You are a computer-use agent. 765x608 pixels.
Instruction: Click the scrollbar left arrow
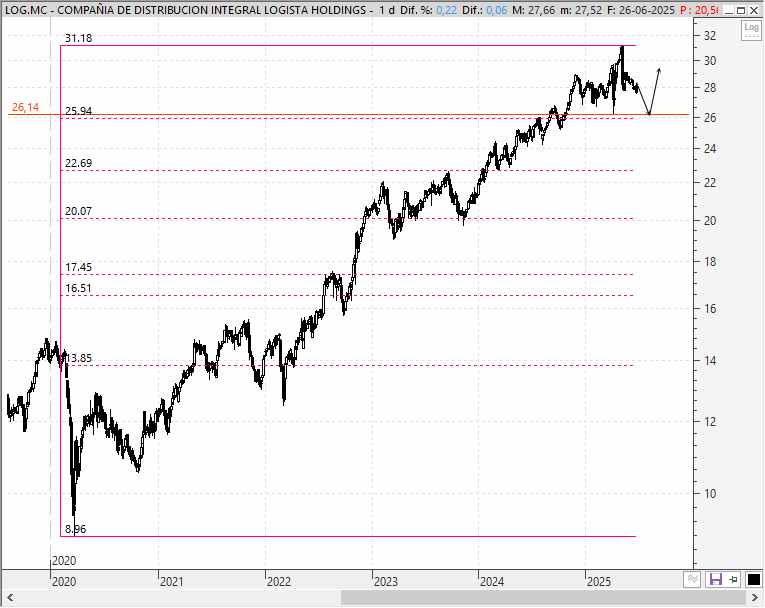pyautogui.click(x=9, y=597)
